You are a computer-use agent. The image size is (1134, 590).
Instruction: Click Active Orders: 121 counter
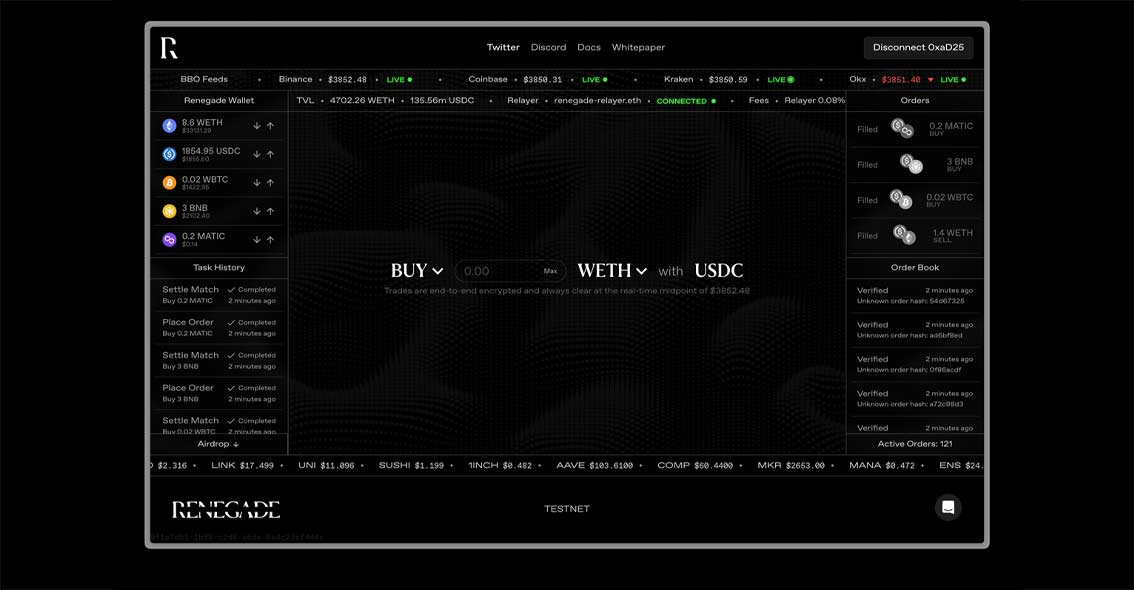[x=915, y=444]
